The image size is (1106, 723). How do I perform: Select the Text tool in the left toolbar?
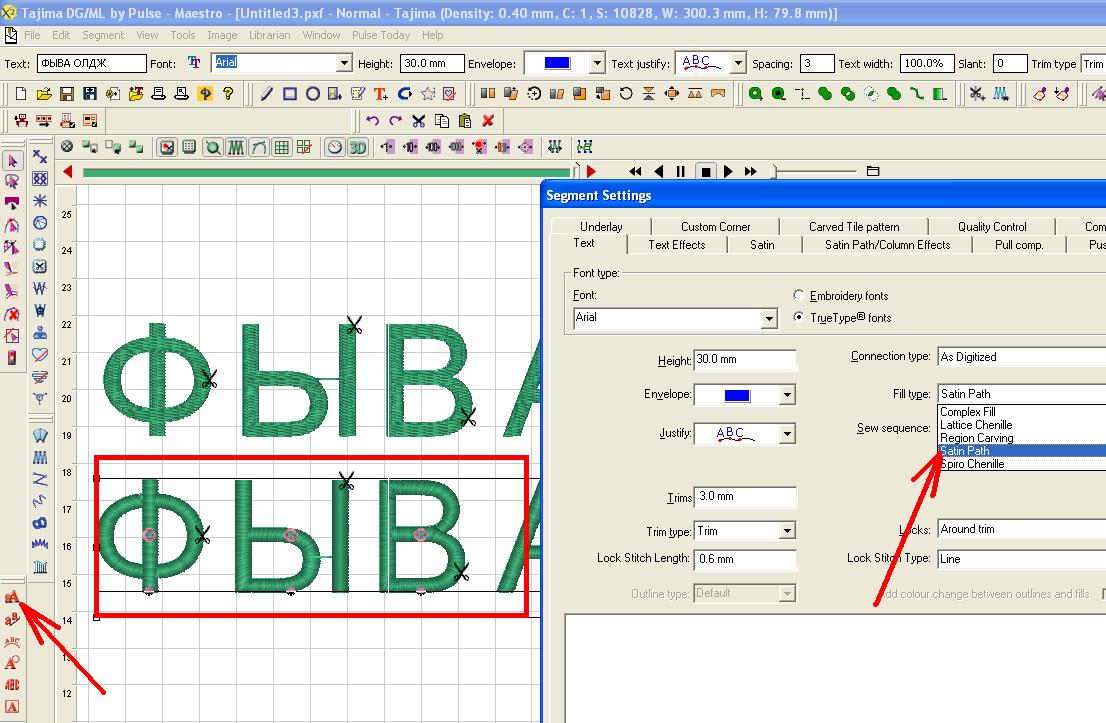click(12, 597)
